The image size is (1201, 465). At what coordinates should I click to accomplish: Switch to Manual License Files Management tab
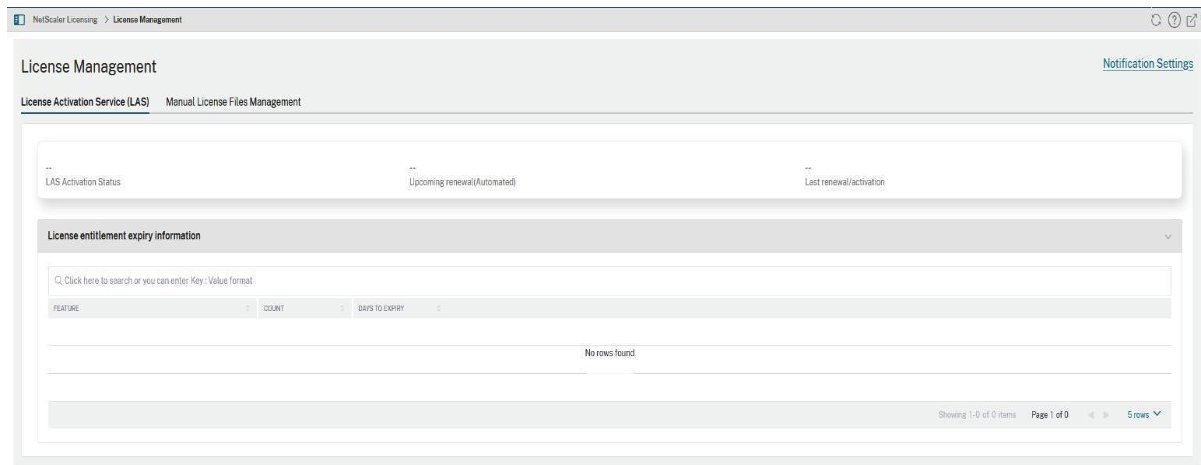(233, 102)
